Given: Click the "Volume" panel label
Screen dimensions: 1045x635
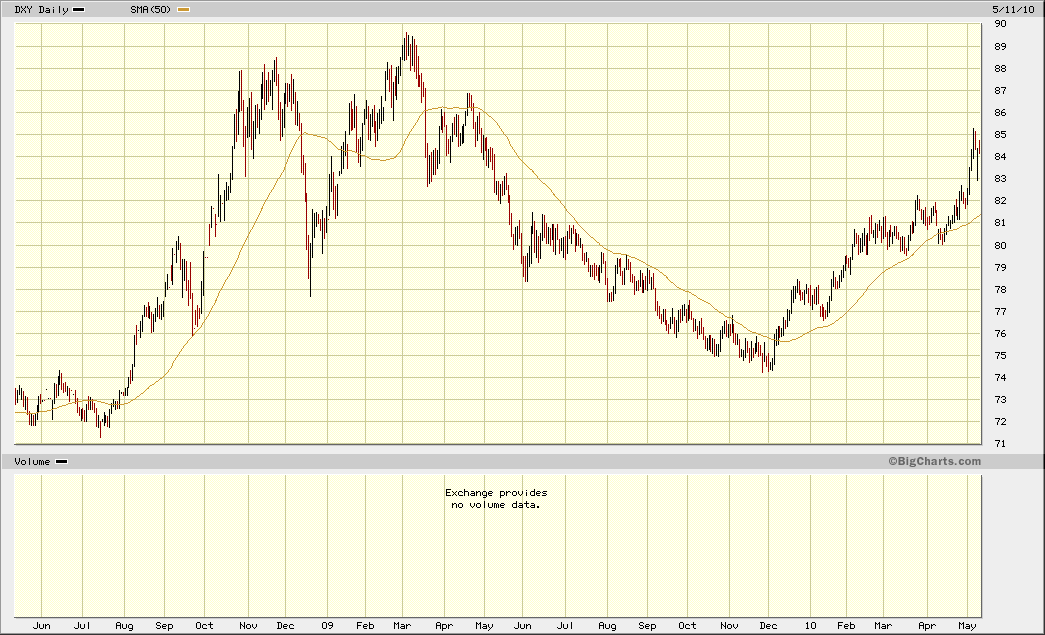Looking at the screenshot, I should click(x=32, y=461).
